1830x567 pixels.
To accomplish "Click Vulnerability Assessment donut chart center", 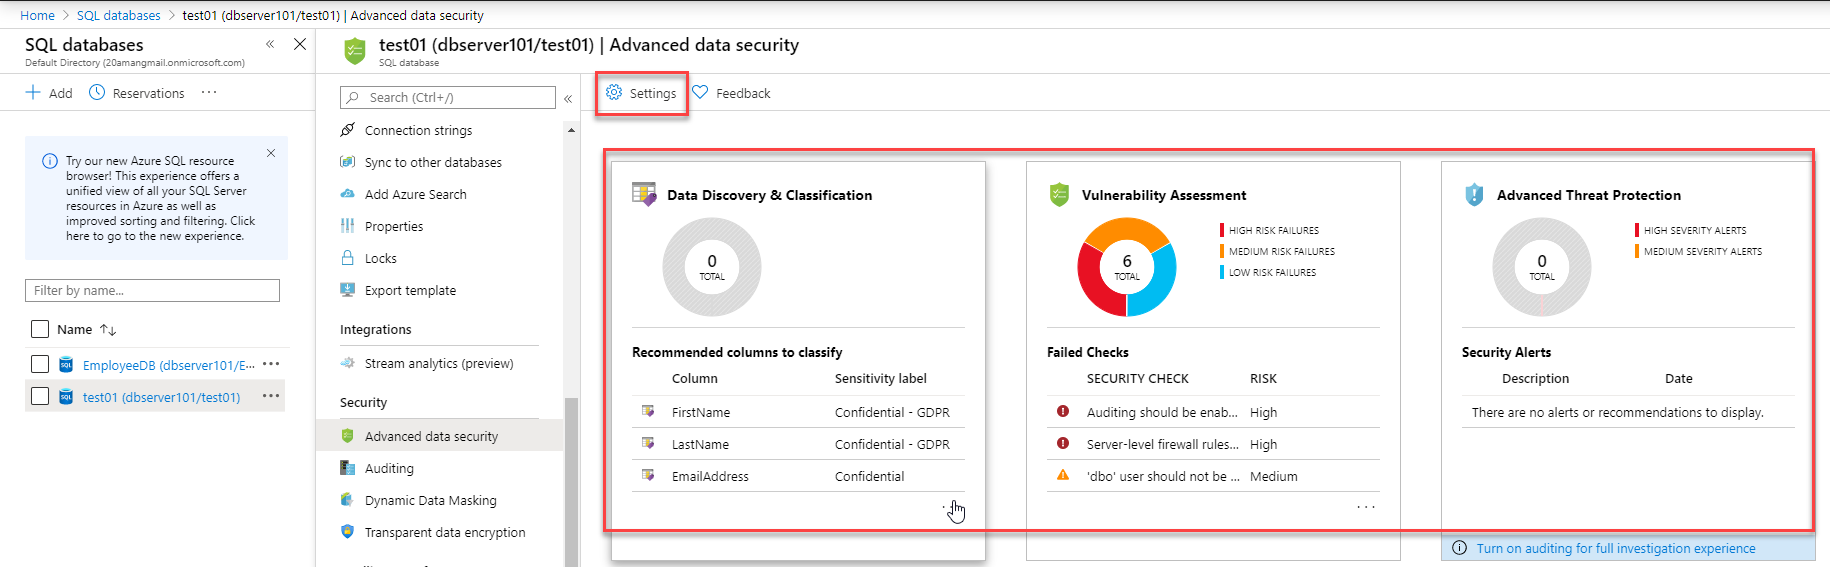I will point(1127,267).
